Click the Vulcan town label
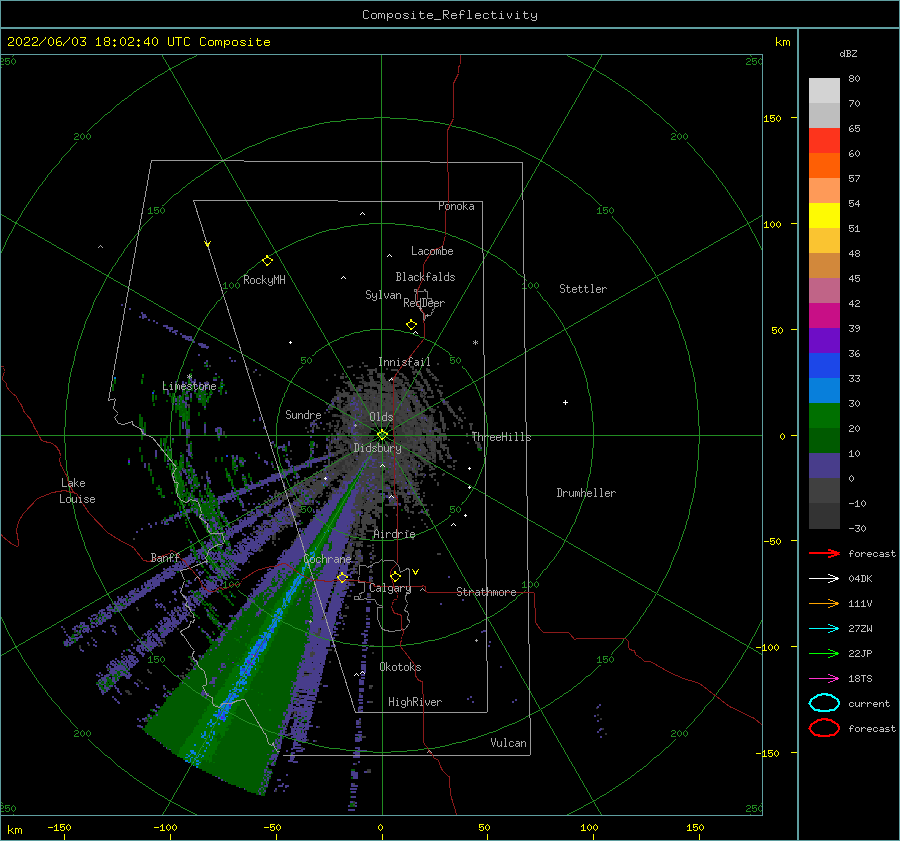The height and width of the screenshot is (841, 900). pyautogui.click(x=508, y=743)
